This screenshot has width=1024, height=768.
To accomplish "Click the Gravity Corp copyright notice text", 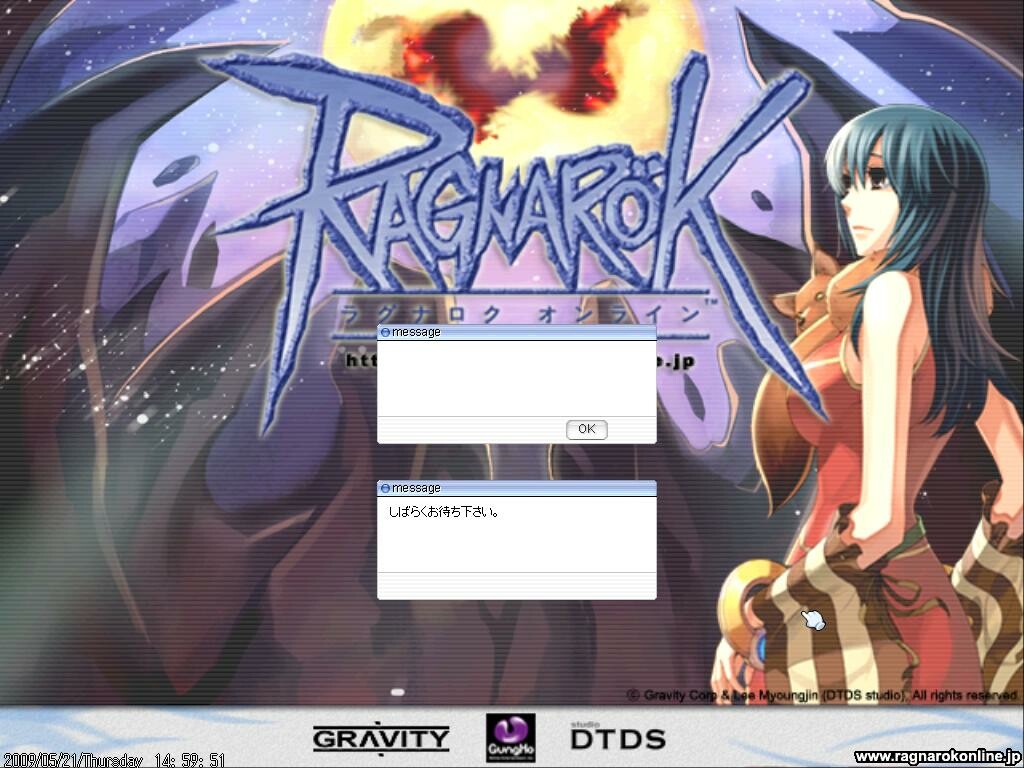I will 823,696.
